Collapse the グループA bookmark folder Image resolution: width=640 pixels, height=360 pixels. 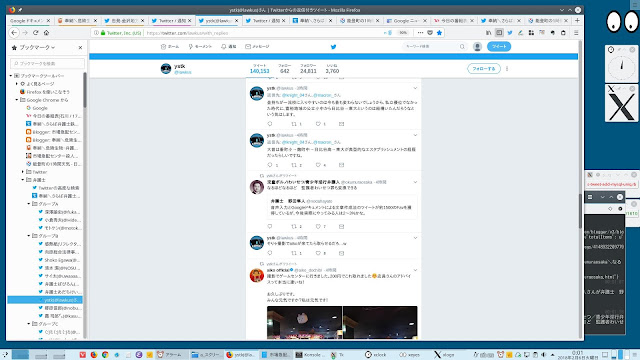(29, 204)
